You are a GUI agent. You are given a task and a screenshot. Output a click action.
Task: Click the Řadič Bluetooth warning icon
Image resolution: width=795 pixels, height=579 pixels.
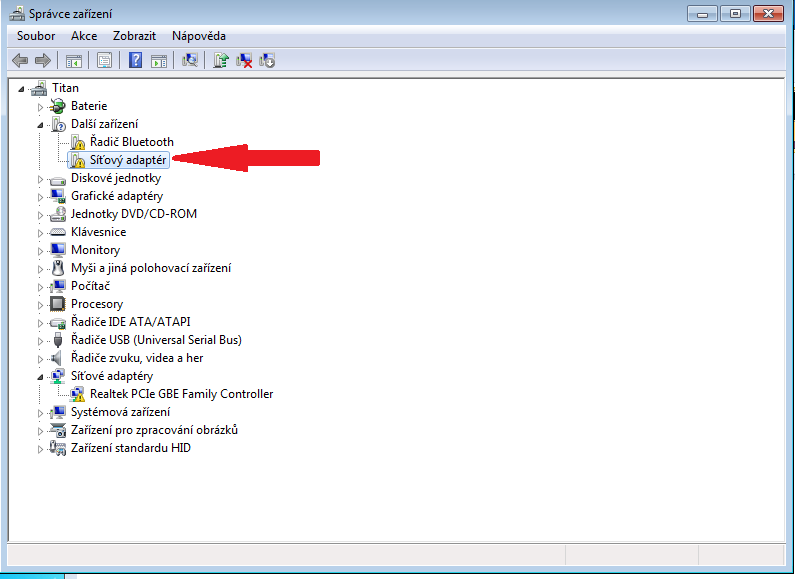[78, 142]
